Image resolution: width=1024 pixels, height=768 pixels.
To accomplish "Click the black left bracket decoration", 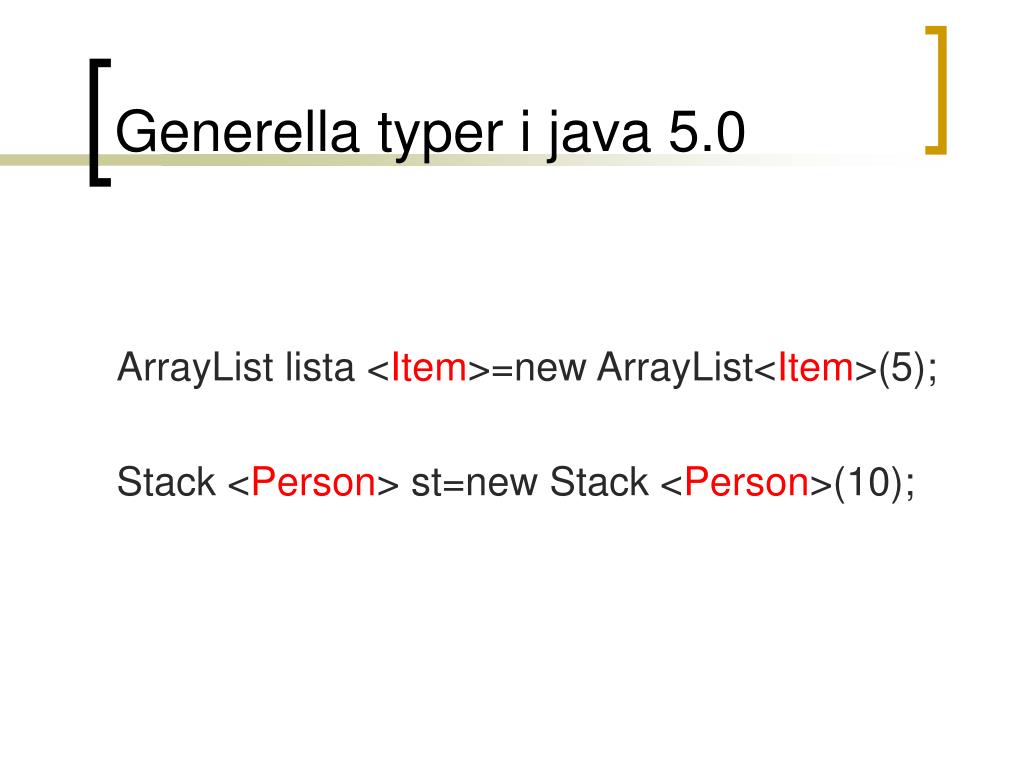I will click(x=100, y=123).
